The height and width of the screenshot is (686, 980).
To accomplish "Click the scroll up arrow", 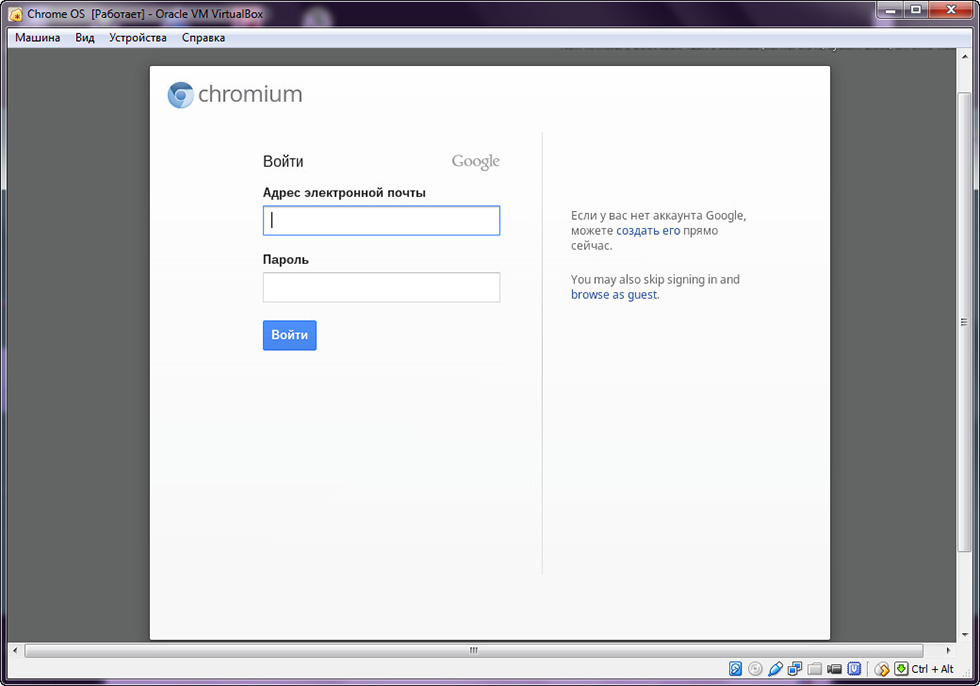I will [x=964, y=56].
